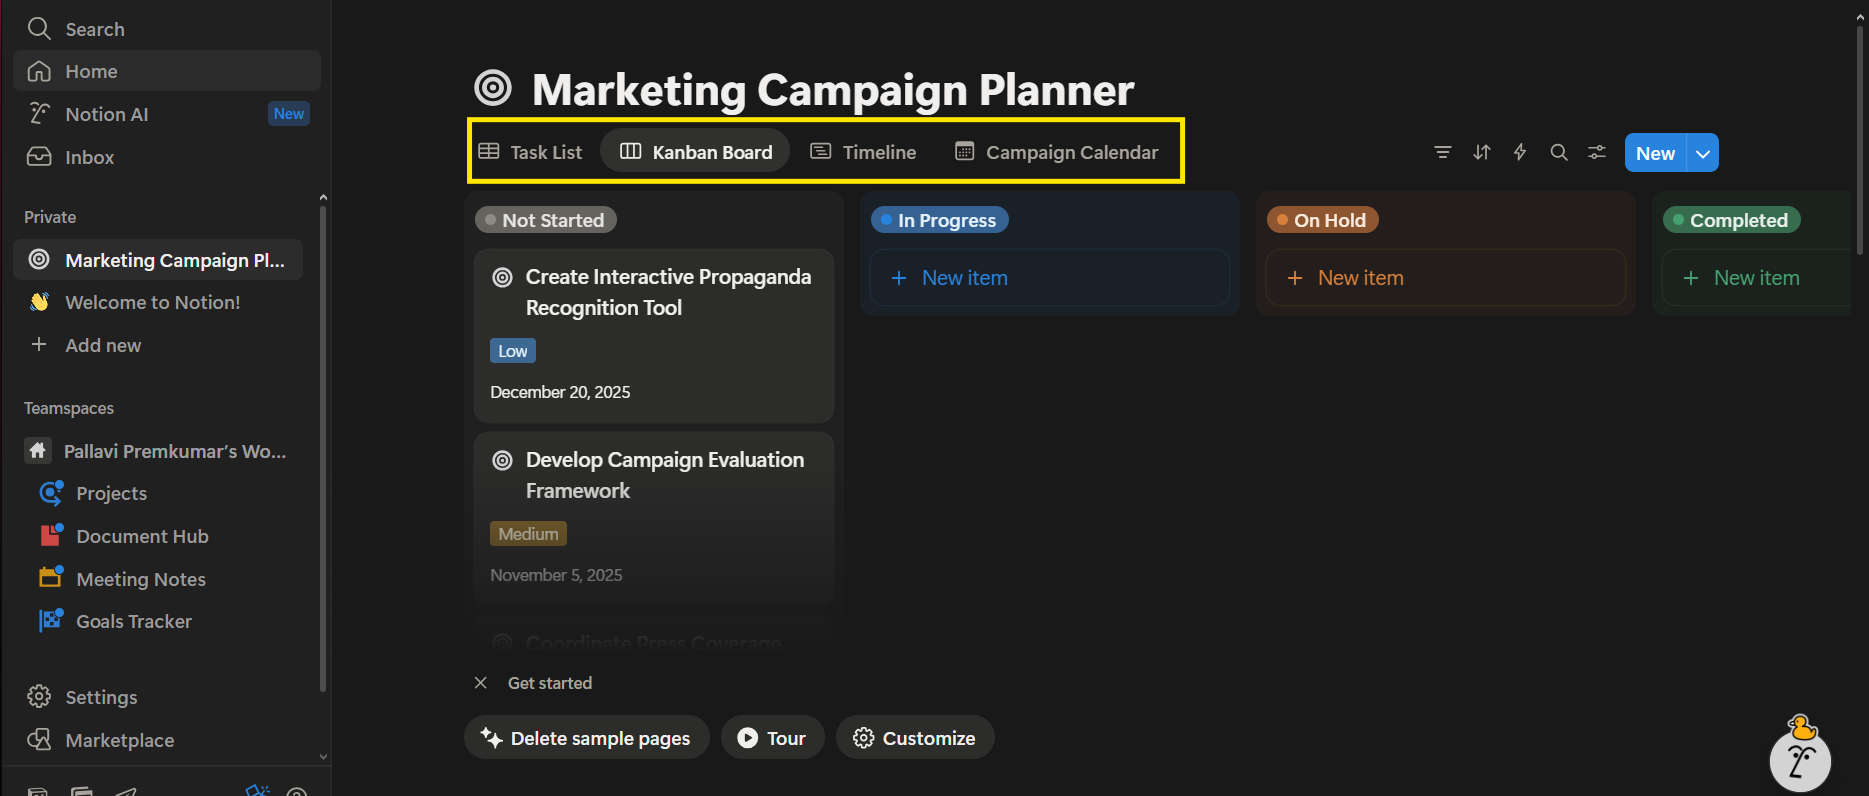
Task: Click the Delete sample pages button
Action: [x=586, y=738]
